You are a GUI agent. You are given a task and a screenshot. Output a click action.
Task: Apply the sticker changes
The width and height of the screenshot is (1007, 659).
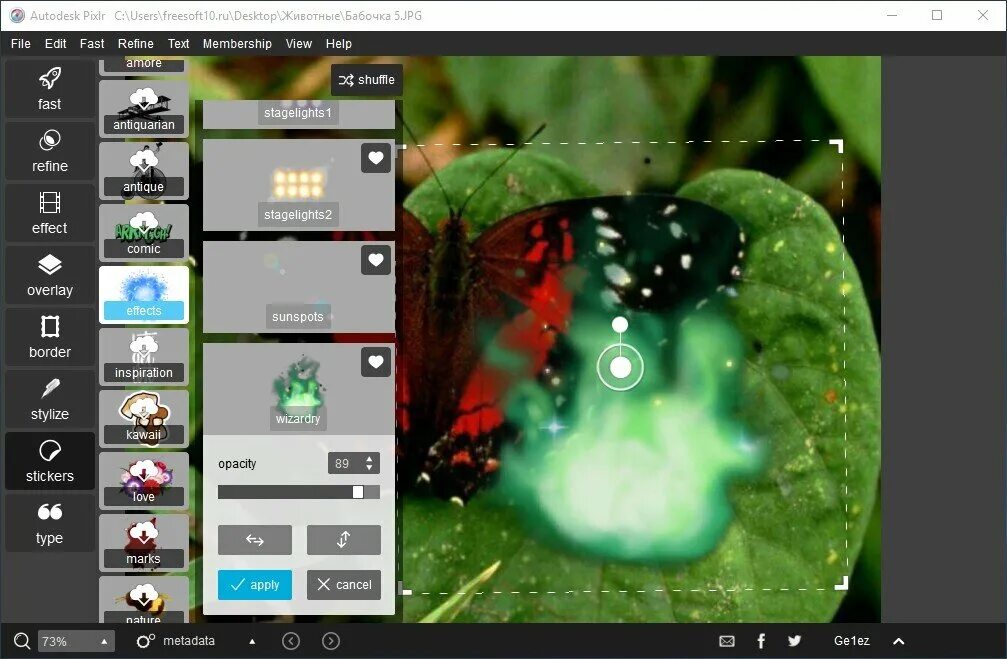pyautogui.click(x=255, y=585)
